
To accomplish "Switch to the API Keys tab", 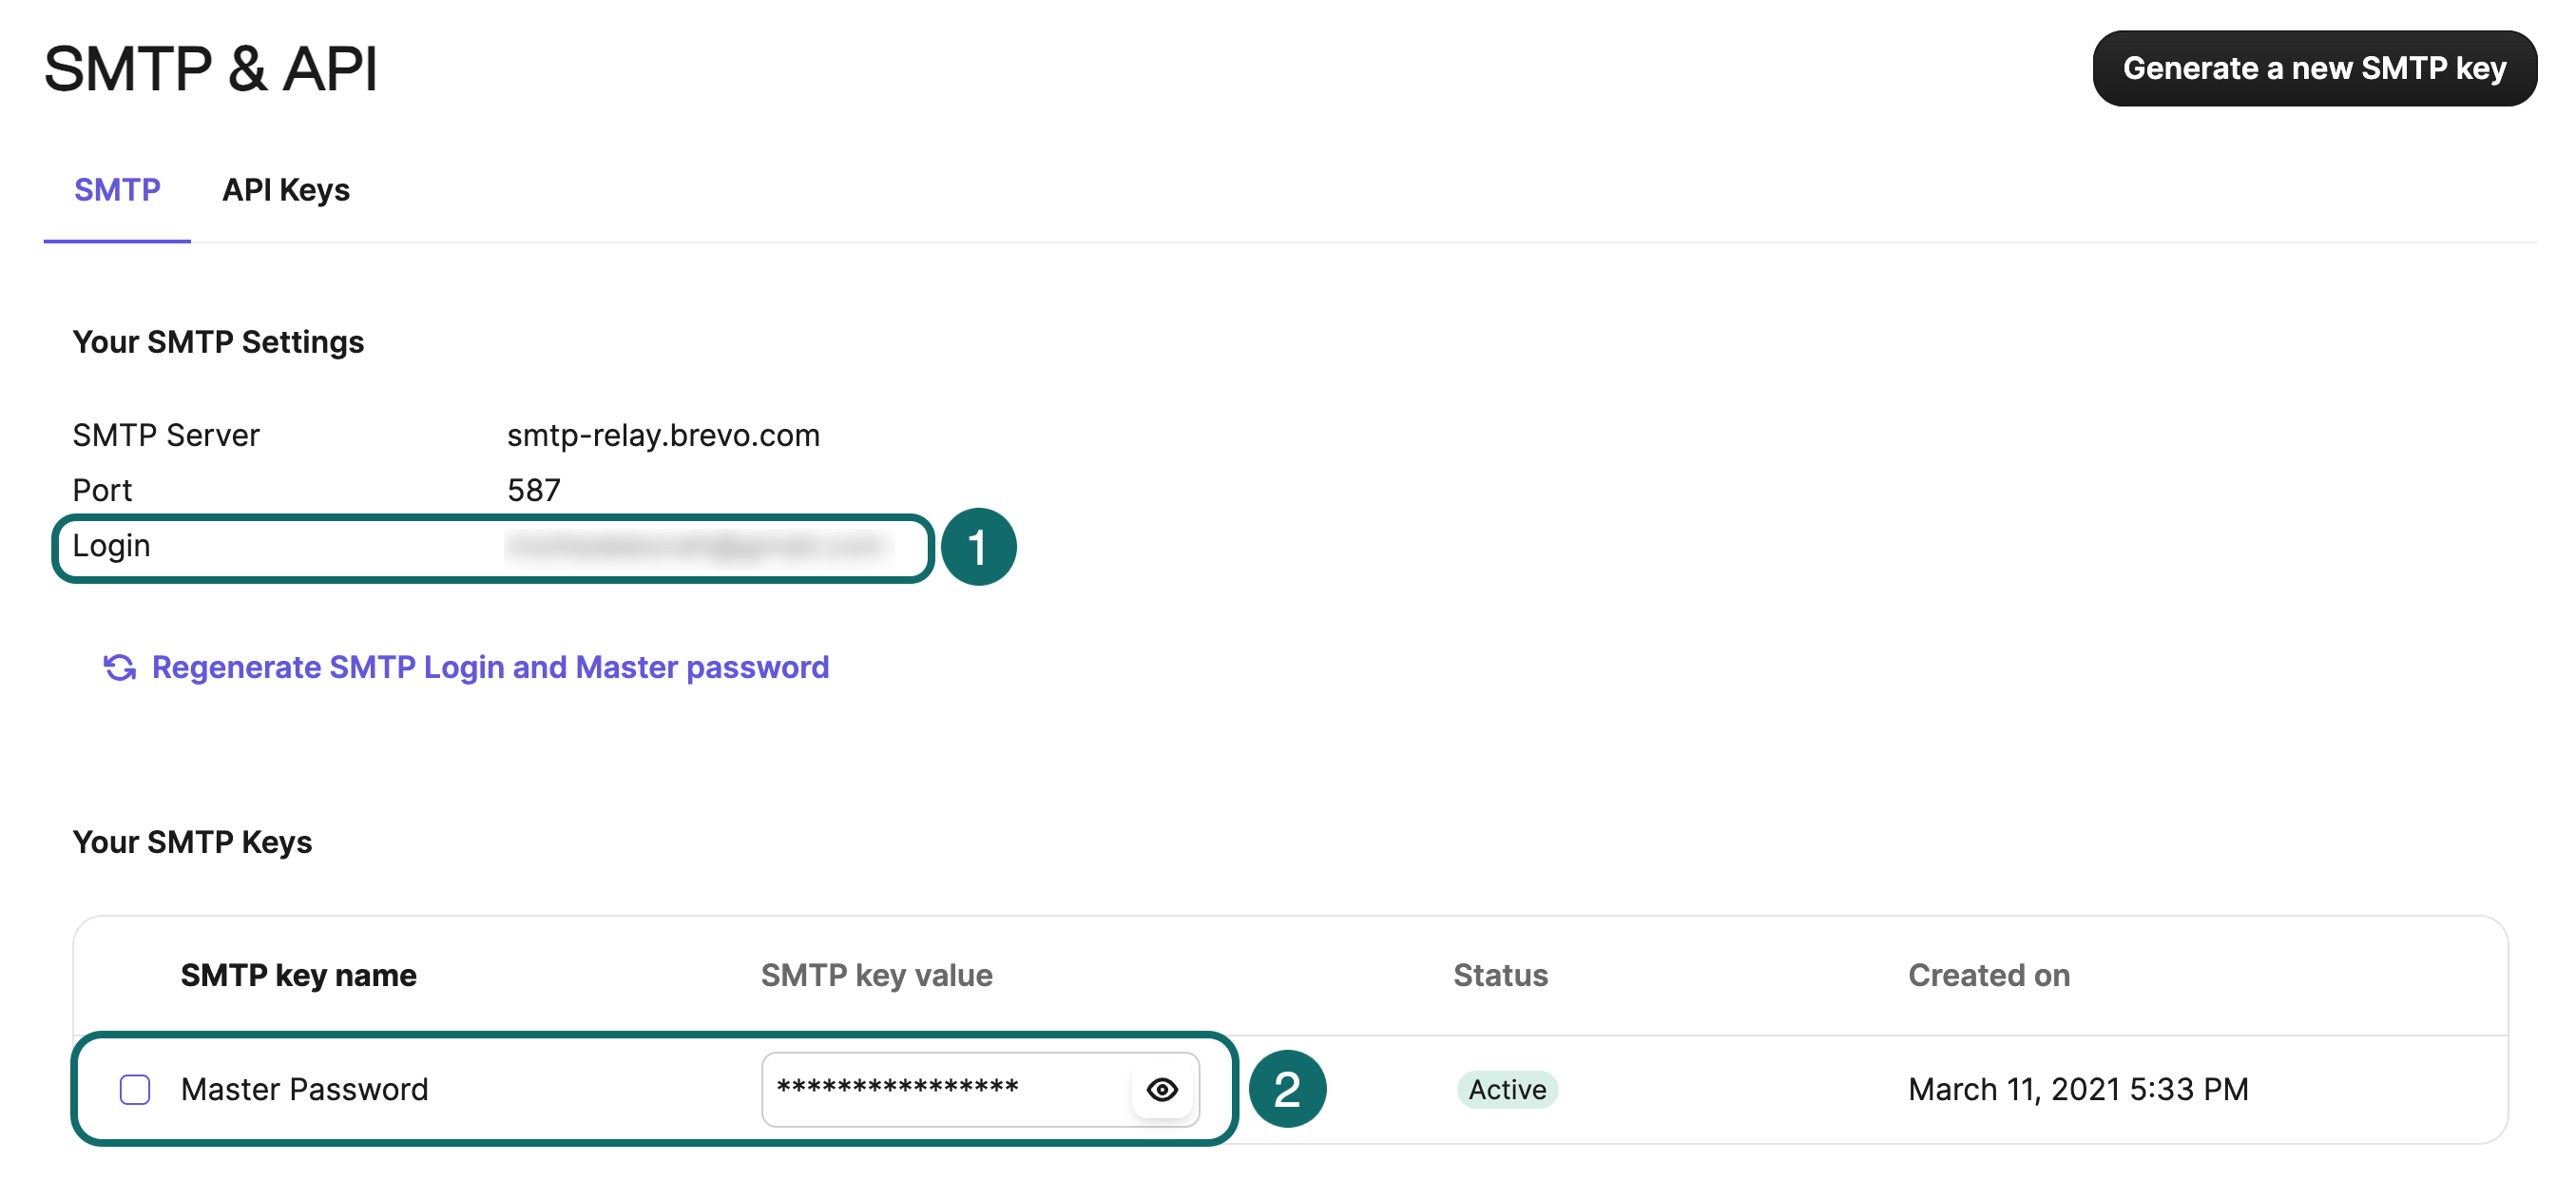I will click(x=286, y=189).
